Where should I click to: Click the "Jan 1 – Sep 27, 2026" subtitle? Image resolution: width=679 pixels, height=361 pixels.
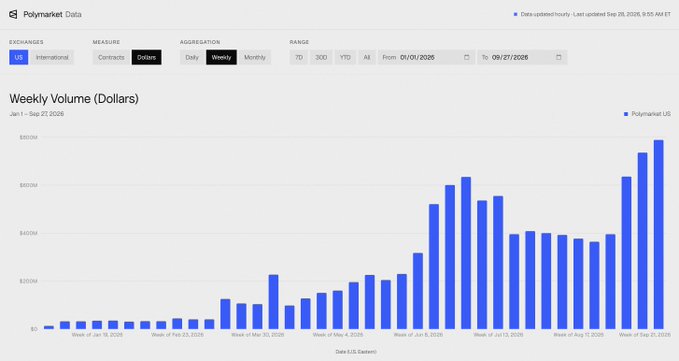click(x=37, y=114)
